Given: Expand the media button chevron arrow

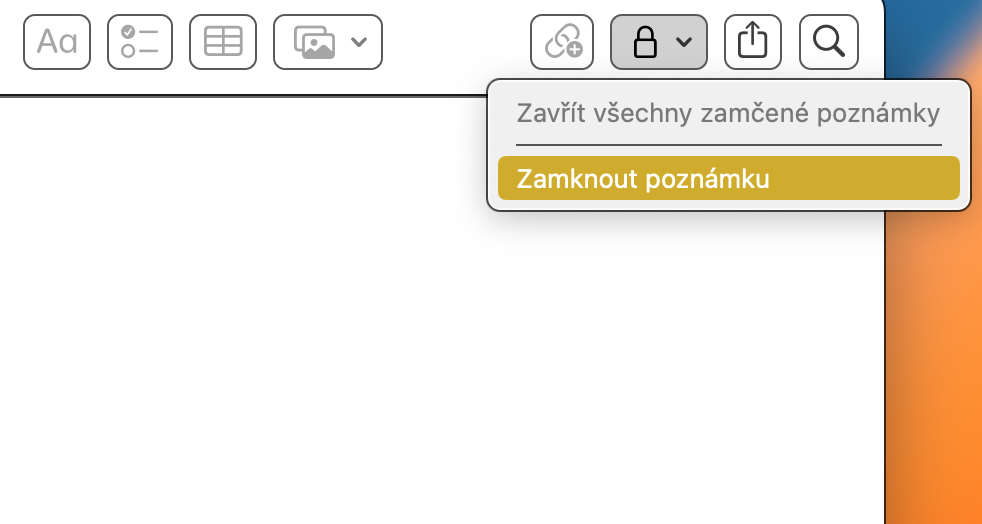Looking at the screenshot, I should pyautogui.click(x=360, y=42).
